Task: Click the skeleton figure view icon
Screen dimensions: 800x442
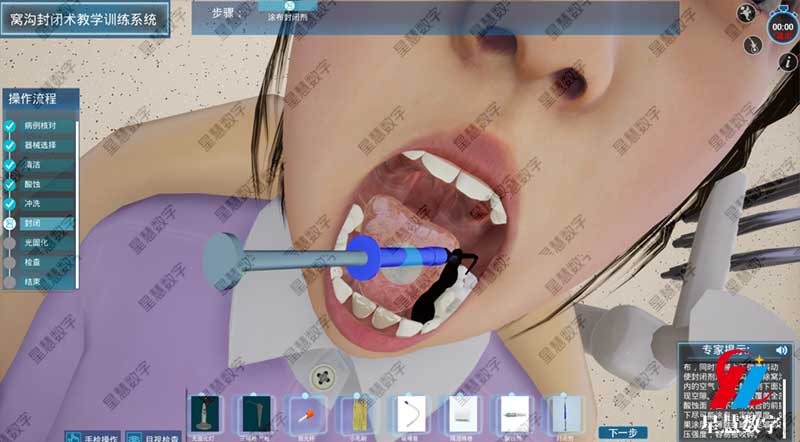Action: click(746, 13)
